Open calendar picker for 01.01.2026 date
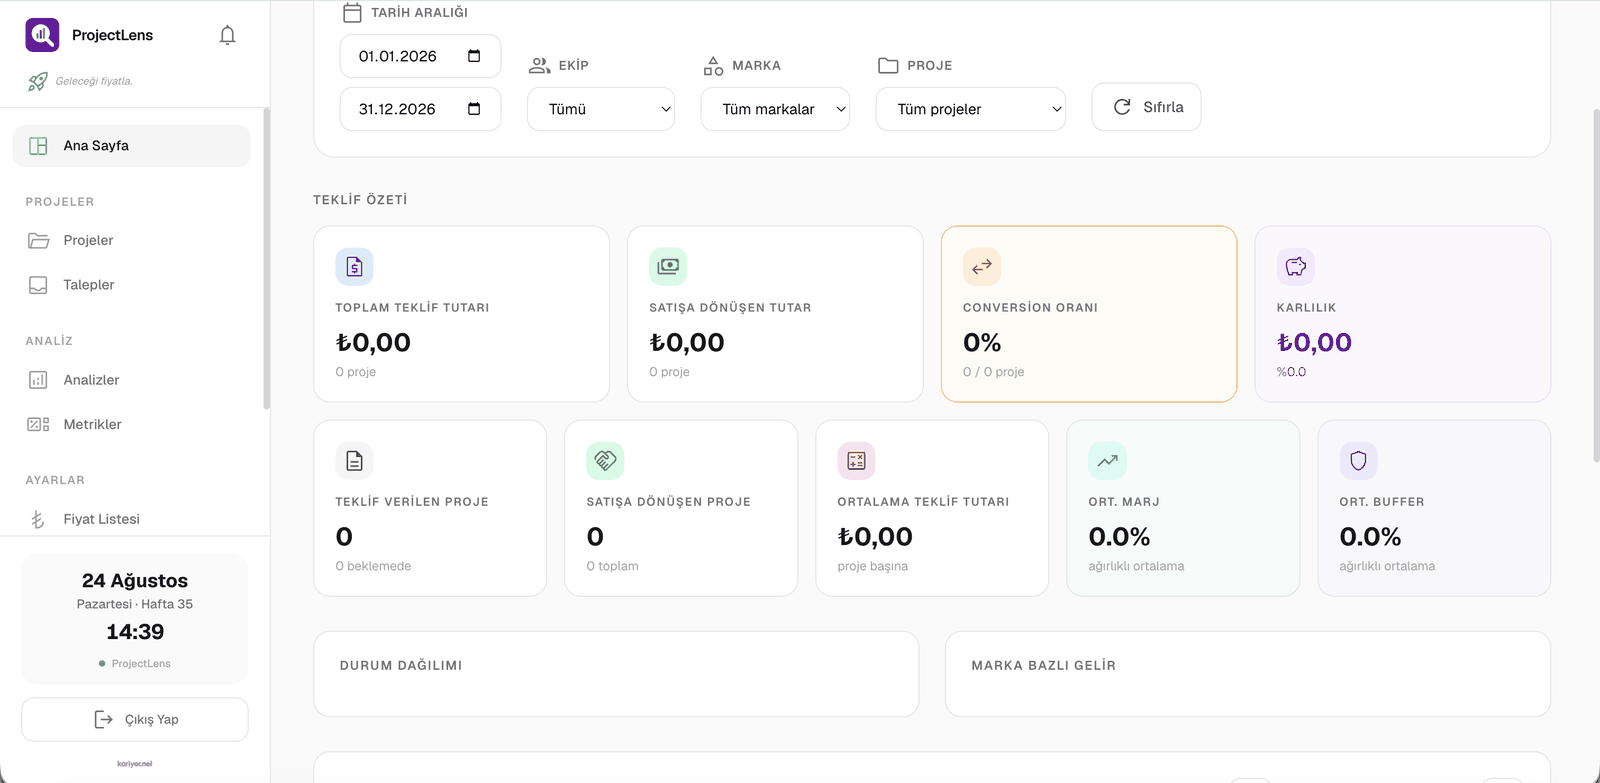1600x783 pixels. pyautogui.click(x=474, y=56)
